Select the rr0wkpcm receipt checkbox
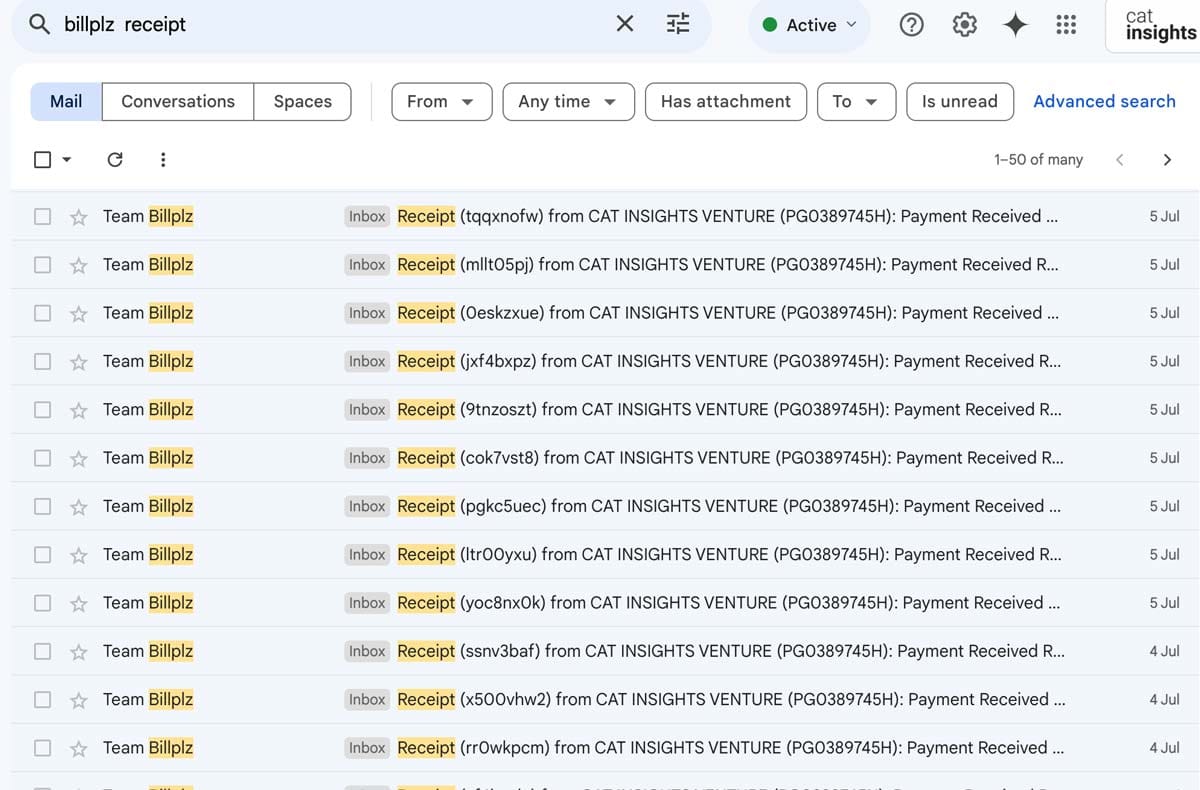Viewport: 1200px width, 790px height. click(x=42, y=747)
